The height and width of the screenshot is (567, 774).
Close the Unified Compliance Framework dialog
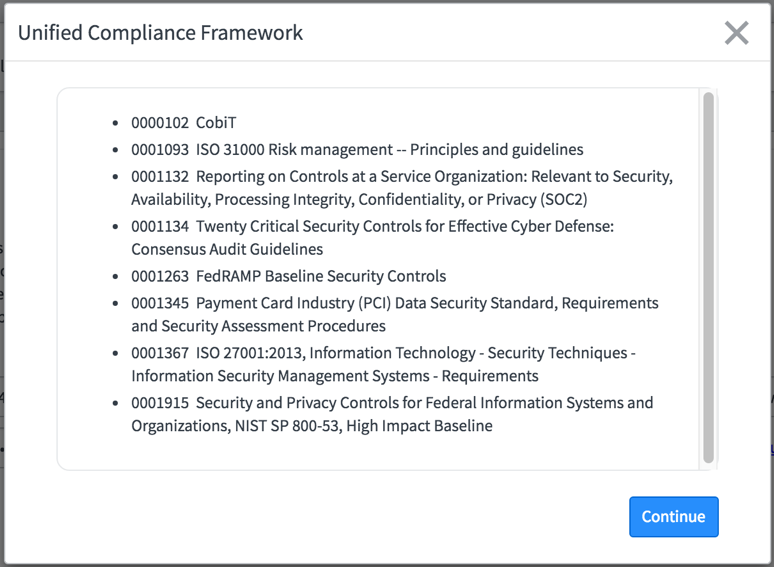pos(736,33)
